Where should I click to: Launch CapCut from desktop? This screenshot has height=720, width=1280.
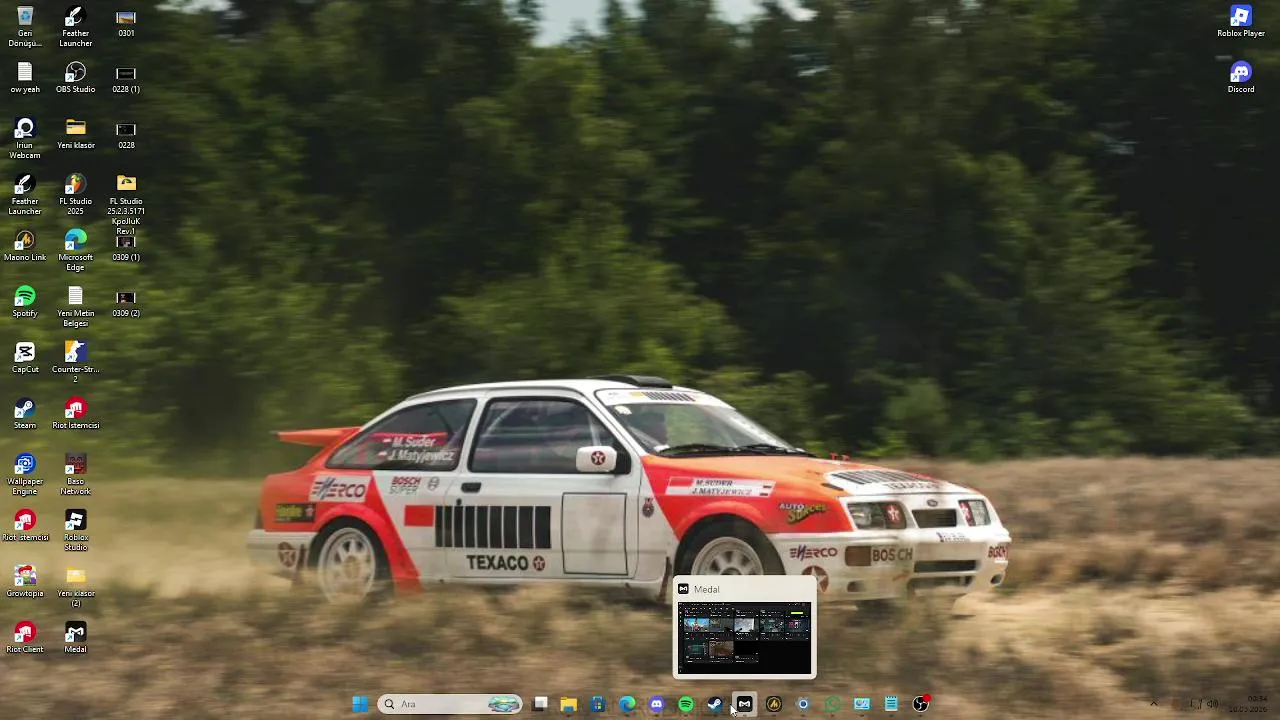click(x=25, y=358)
